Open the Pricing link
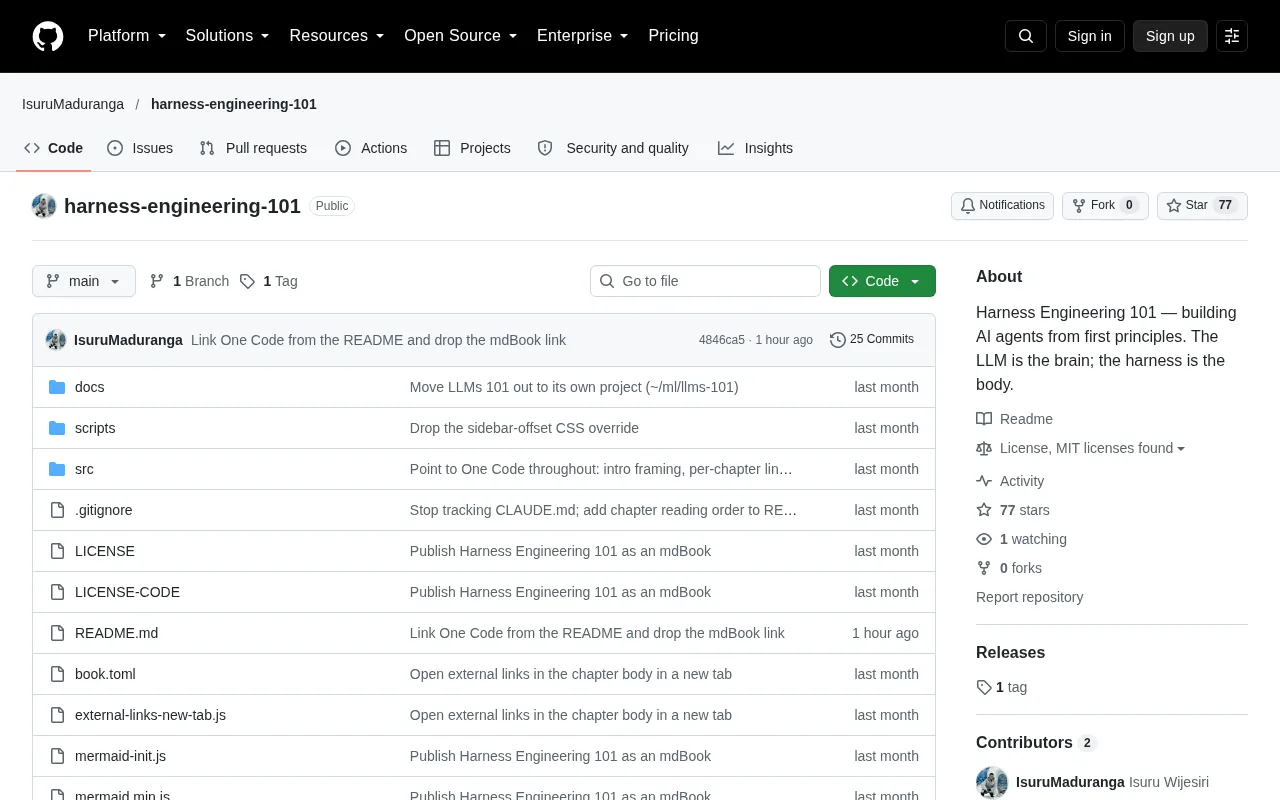1280x800 pixels. point(673,36)
